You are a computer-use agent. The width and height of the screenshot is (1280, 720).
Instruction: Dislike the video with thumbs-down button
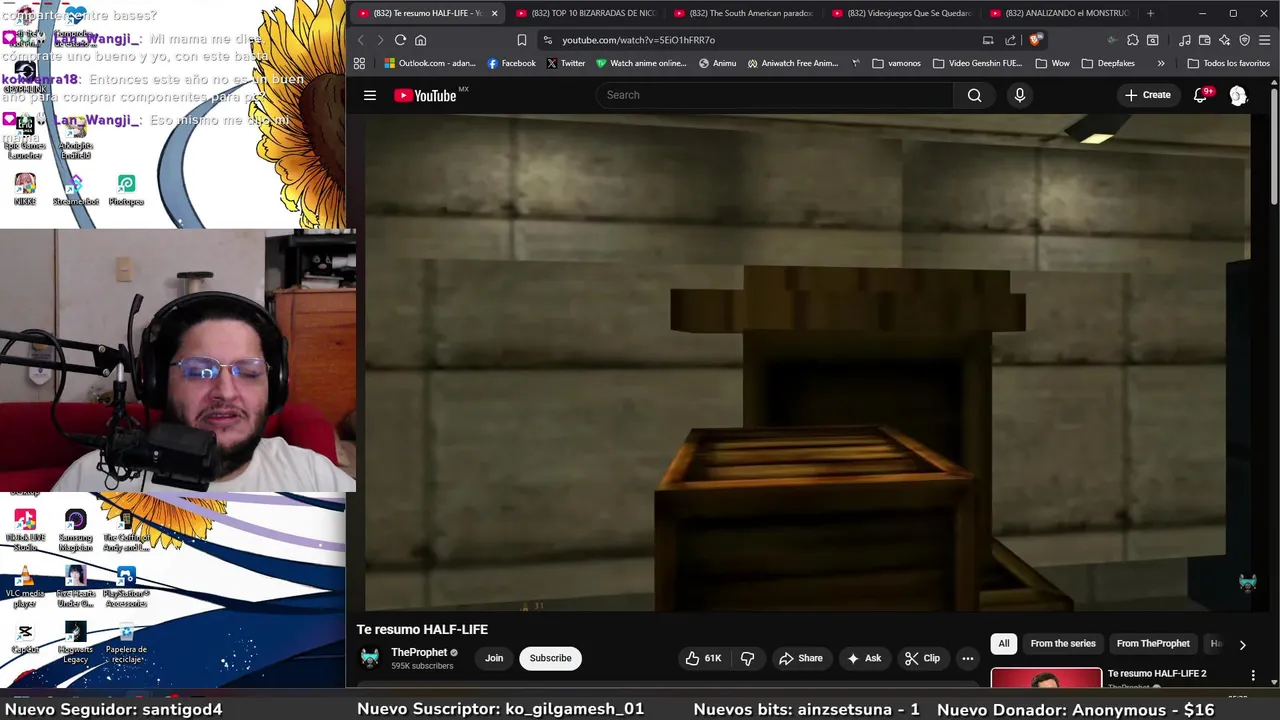[747, 658]
